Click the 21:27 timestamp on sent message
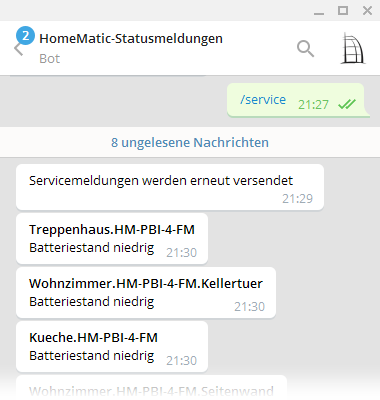This screenshot has height=400, width=380. [313, 105]
